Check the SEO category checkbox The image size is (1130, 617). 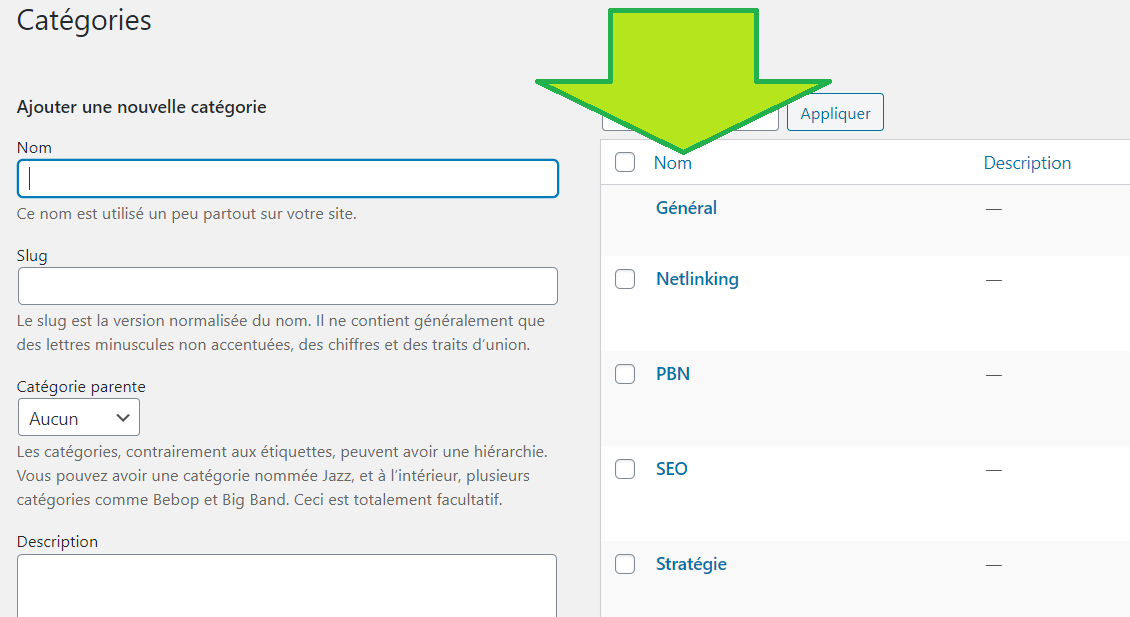click(x=625, y=469)
